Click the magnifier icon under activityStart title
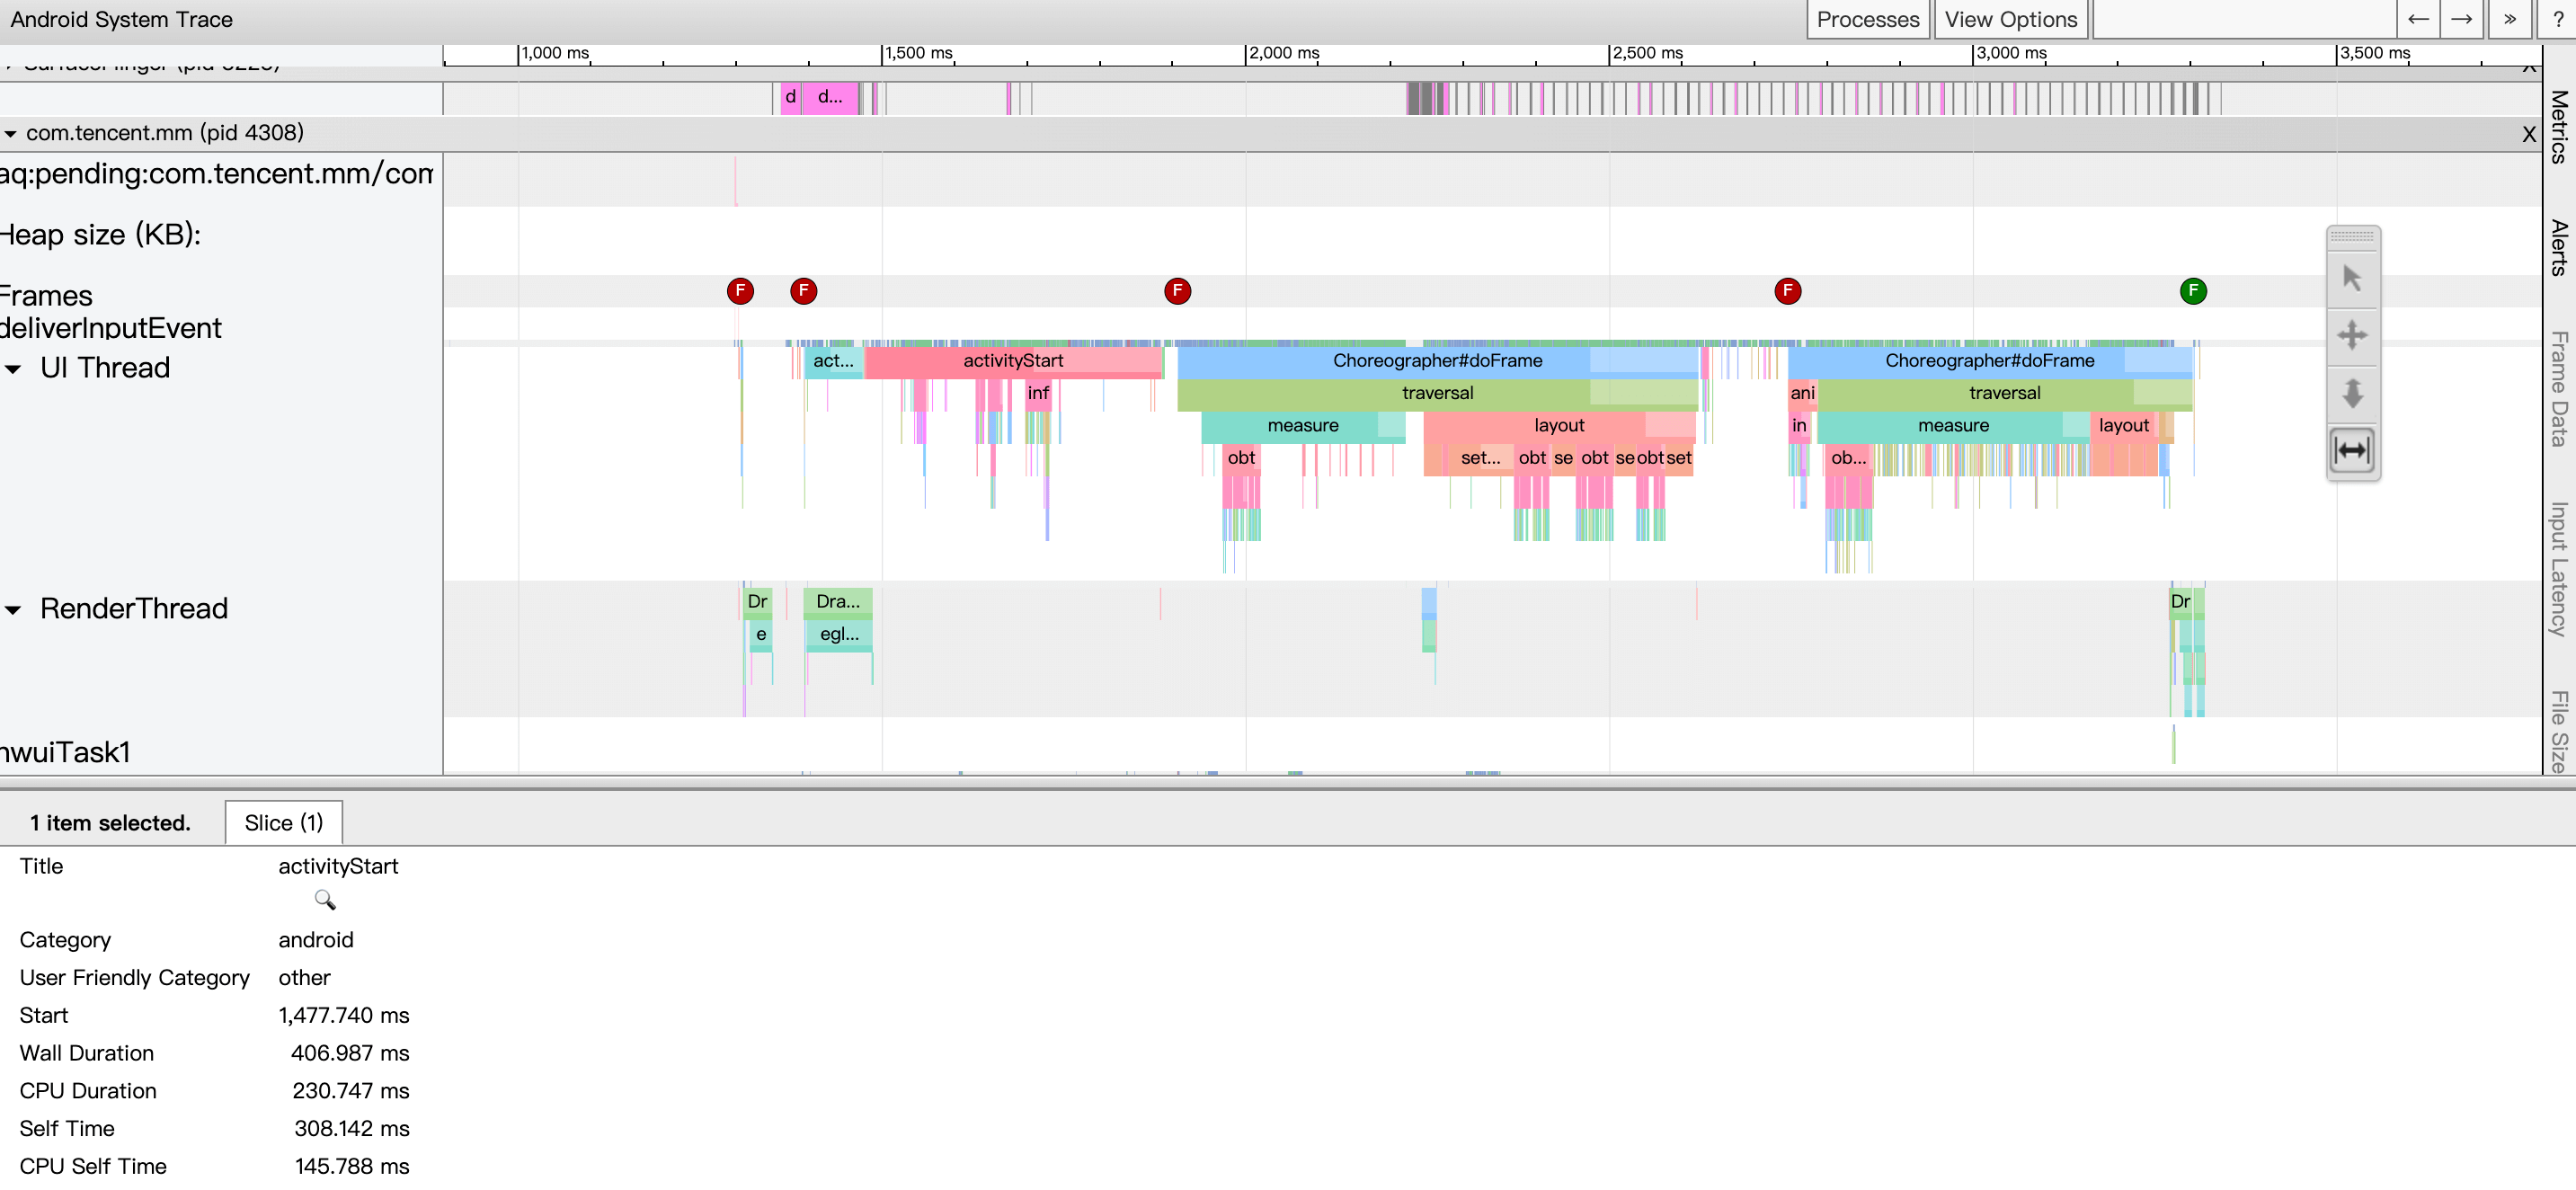This screenshot has width=2576, height=1190. (325, 900)
